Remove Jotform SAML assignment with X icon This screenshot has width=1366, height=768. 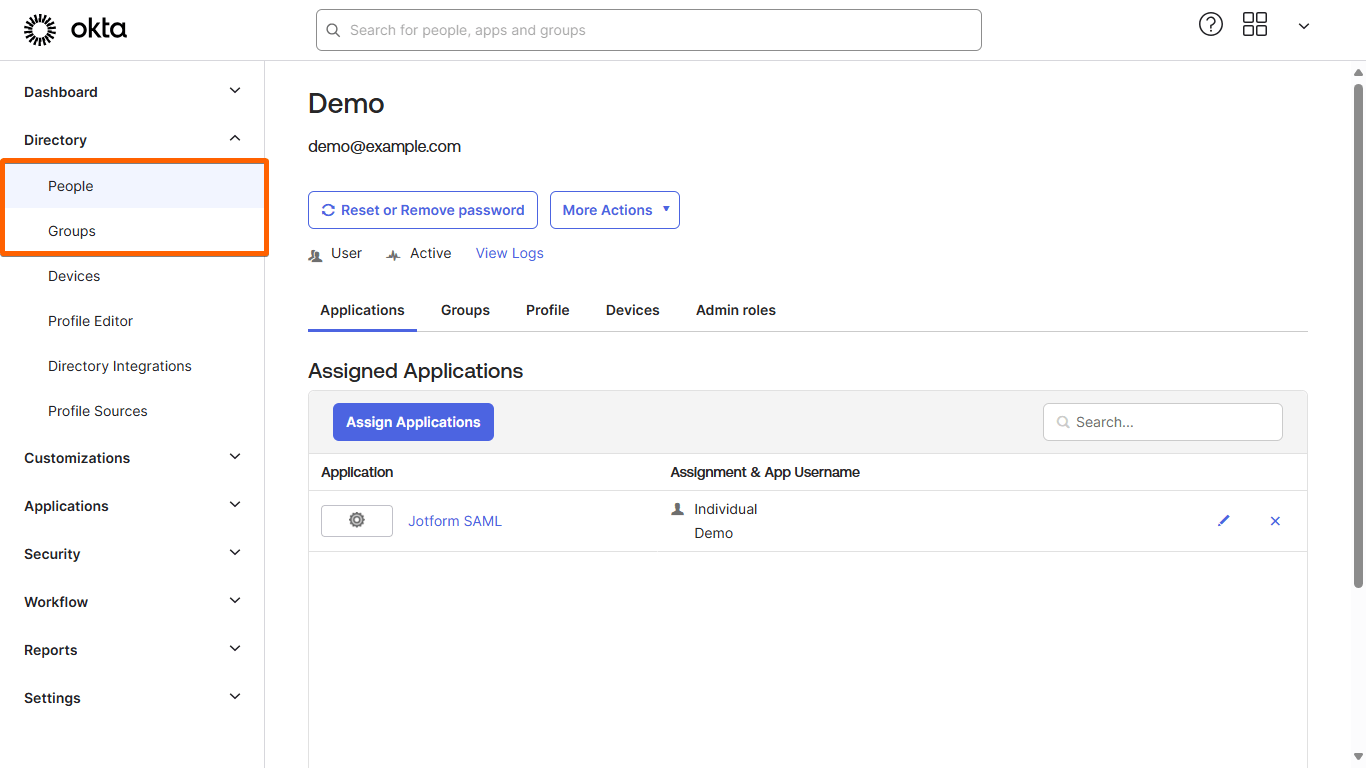tap(1275, 521)
